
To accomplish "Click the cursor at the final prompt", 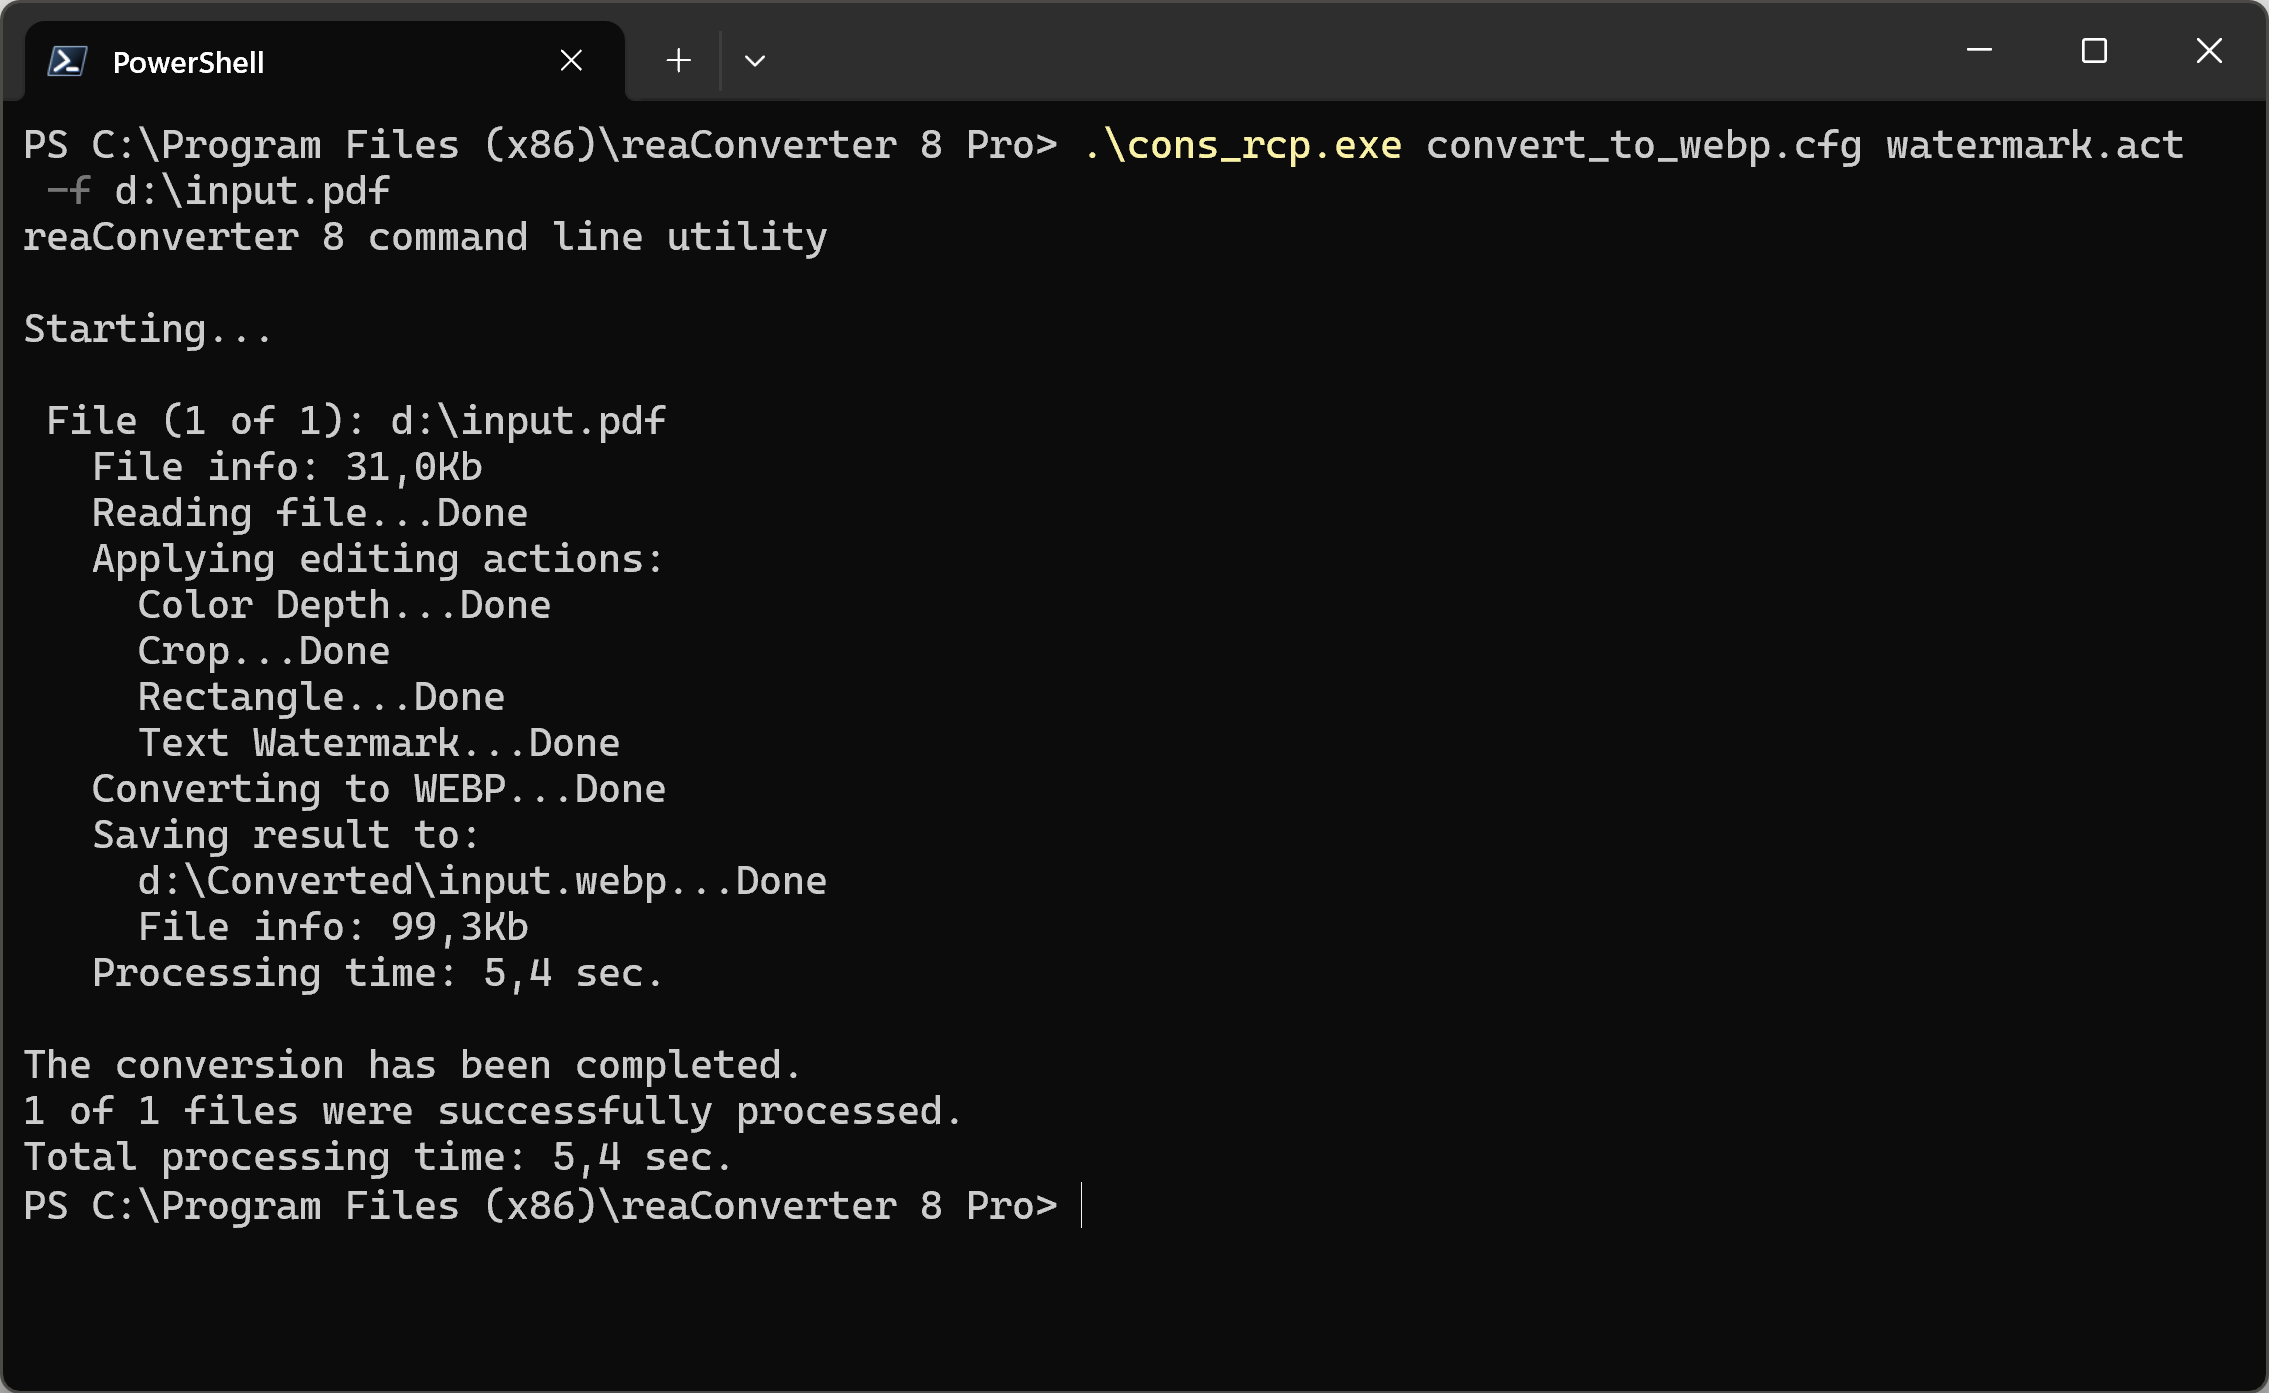I will tap(1082, 1206).
